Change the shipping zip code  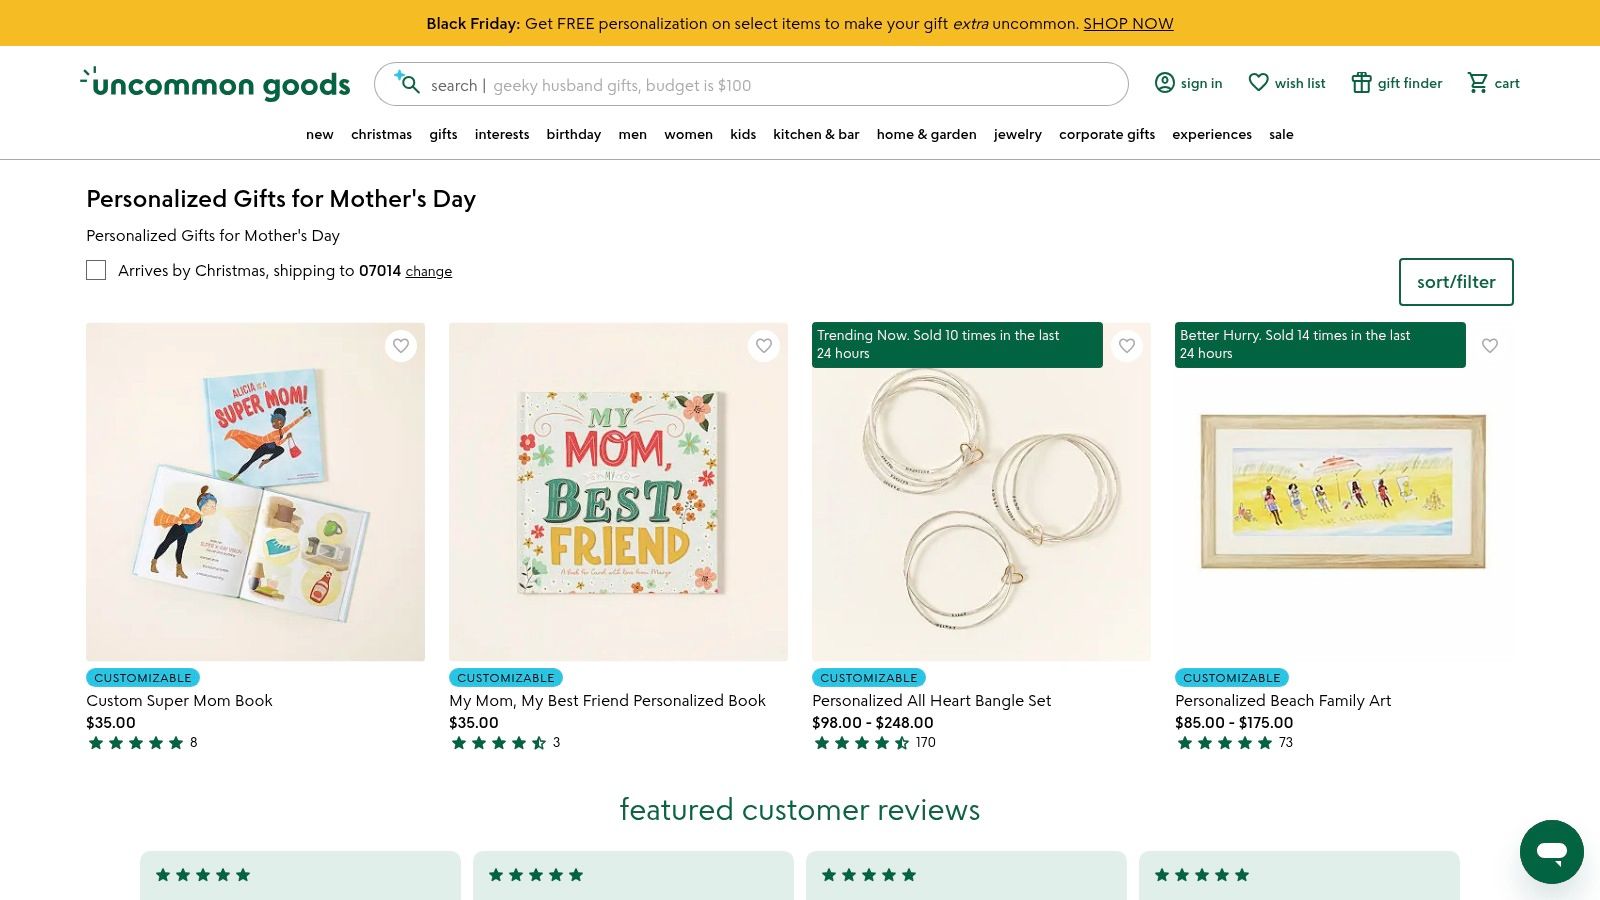click(x=428, y=271)
